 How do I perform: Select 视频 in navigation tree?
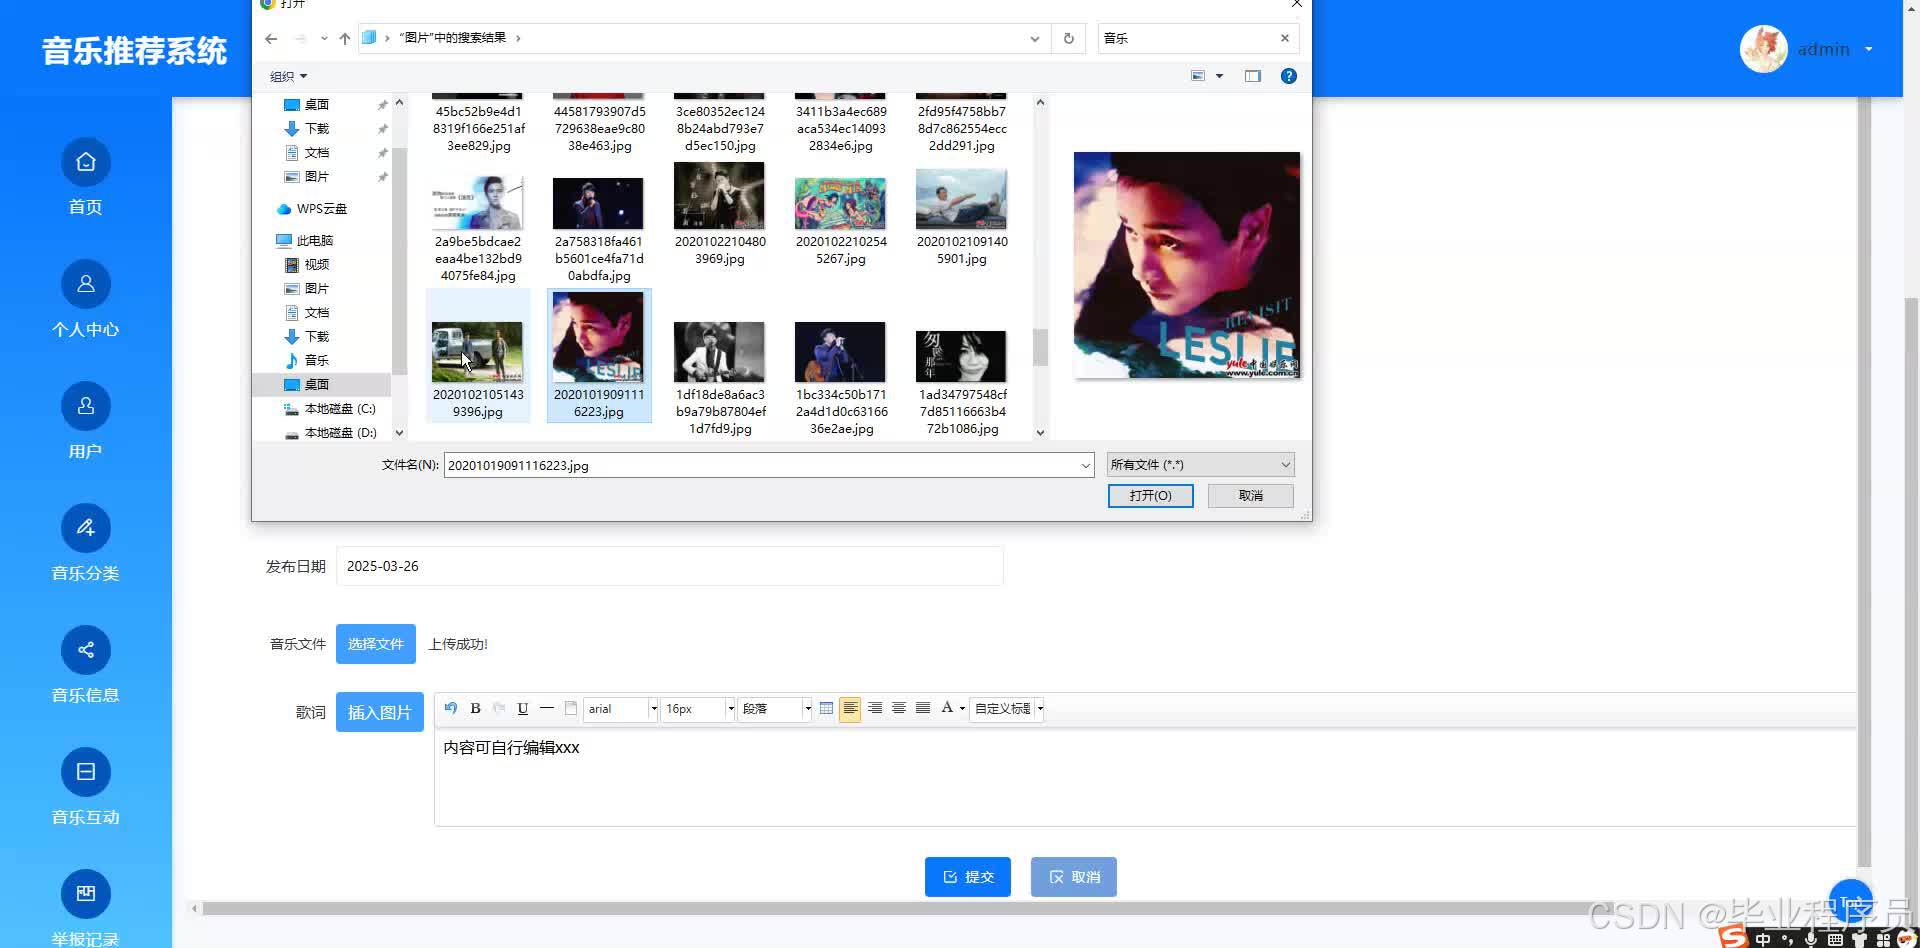(317, 265)
